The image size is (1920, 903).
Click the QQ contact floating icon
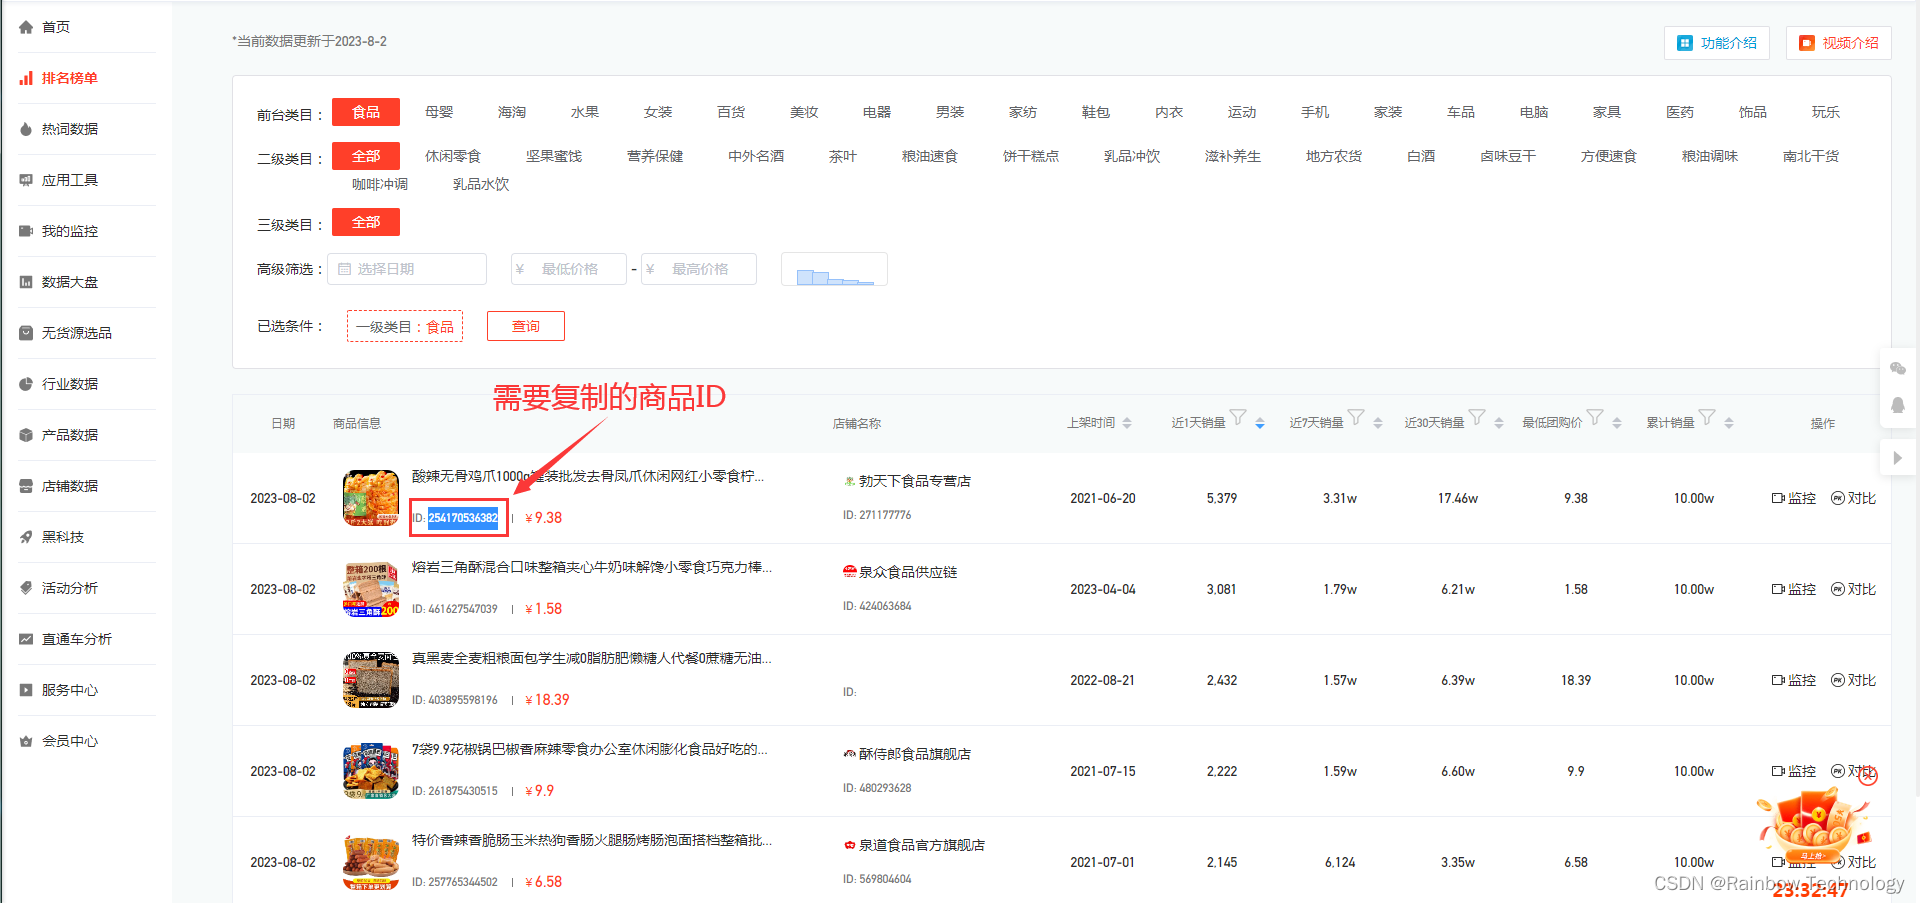tap(1898, 405)
